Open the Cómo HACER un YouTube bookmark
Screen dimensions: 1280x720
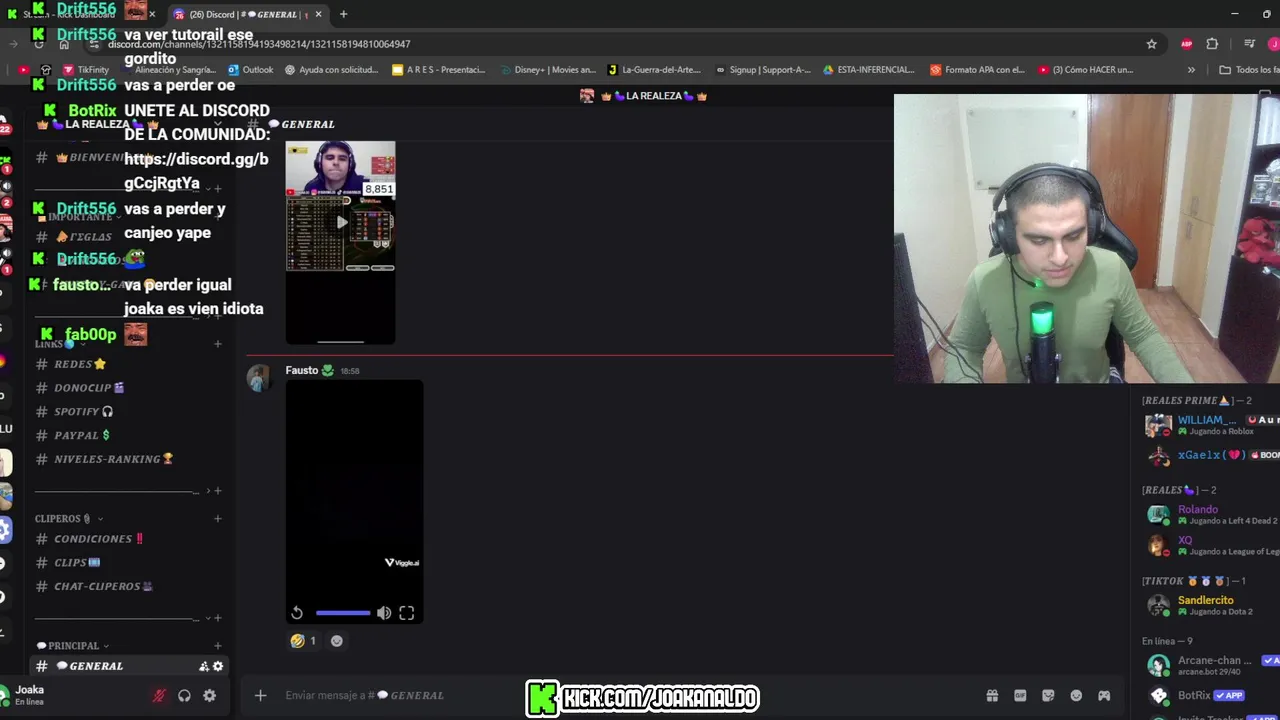point(1086,70)
